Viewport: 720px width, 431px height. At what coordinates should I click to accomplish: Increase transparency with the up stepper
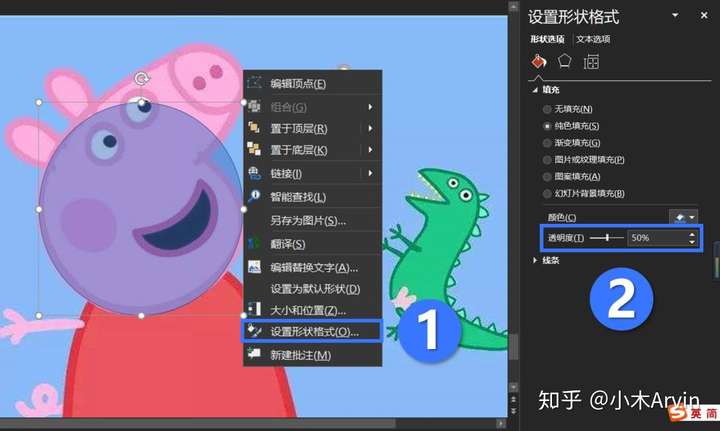(692, 235)
